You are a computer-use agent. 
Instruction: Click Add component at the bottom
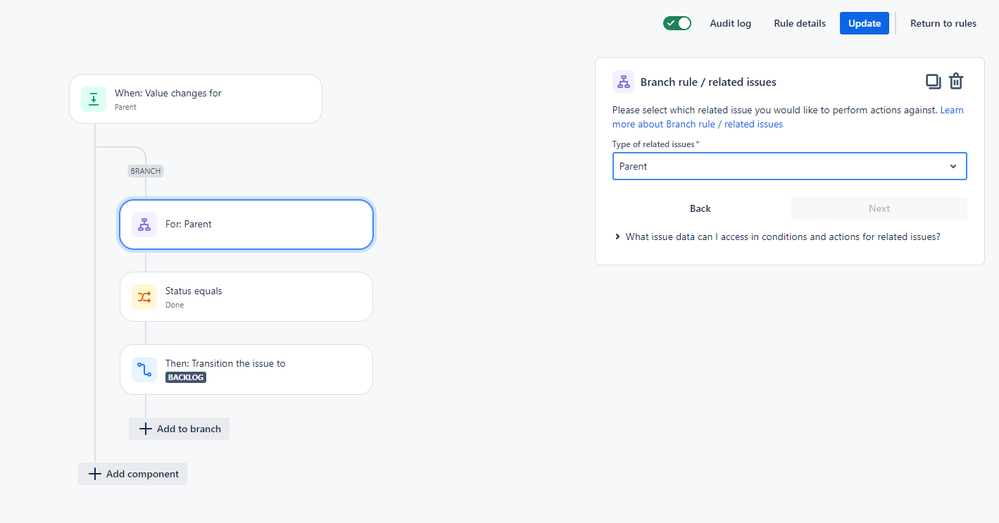(133, 474)
